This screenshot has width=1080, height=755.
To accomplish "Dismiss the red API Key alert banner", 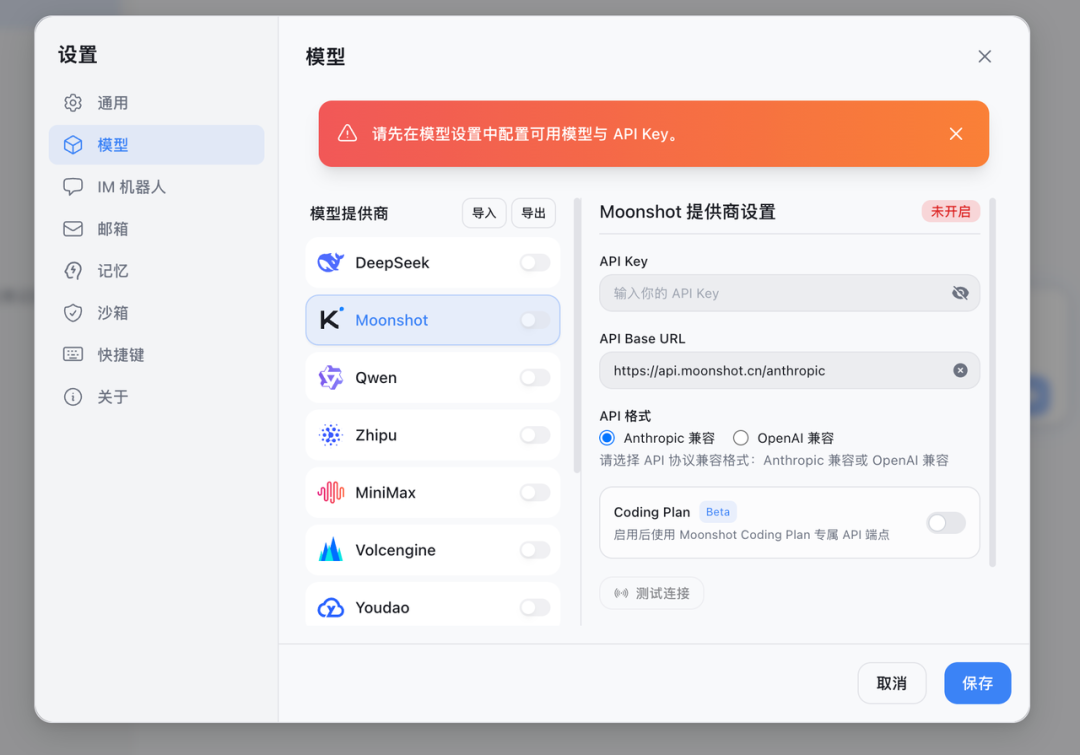I will [955, 134].
